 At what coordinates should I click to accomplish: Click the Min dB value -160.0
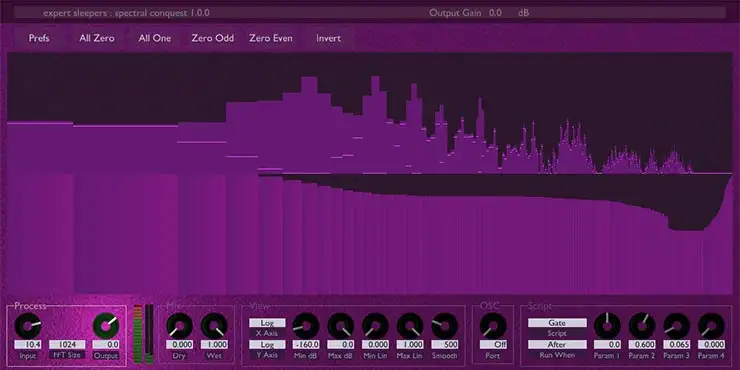point(306,345)
